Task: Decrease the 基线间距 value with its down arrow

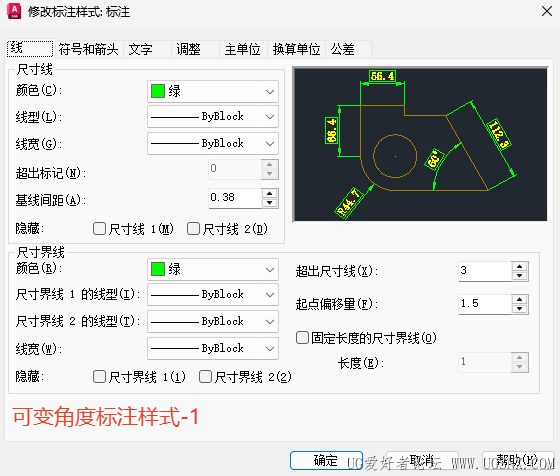Action: (269, 203)
